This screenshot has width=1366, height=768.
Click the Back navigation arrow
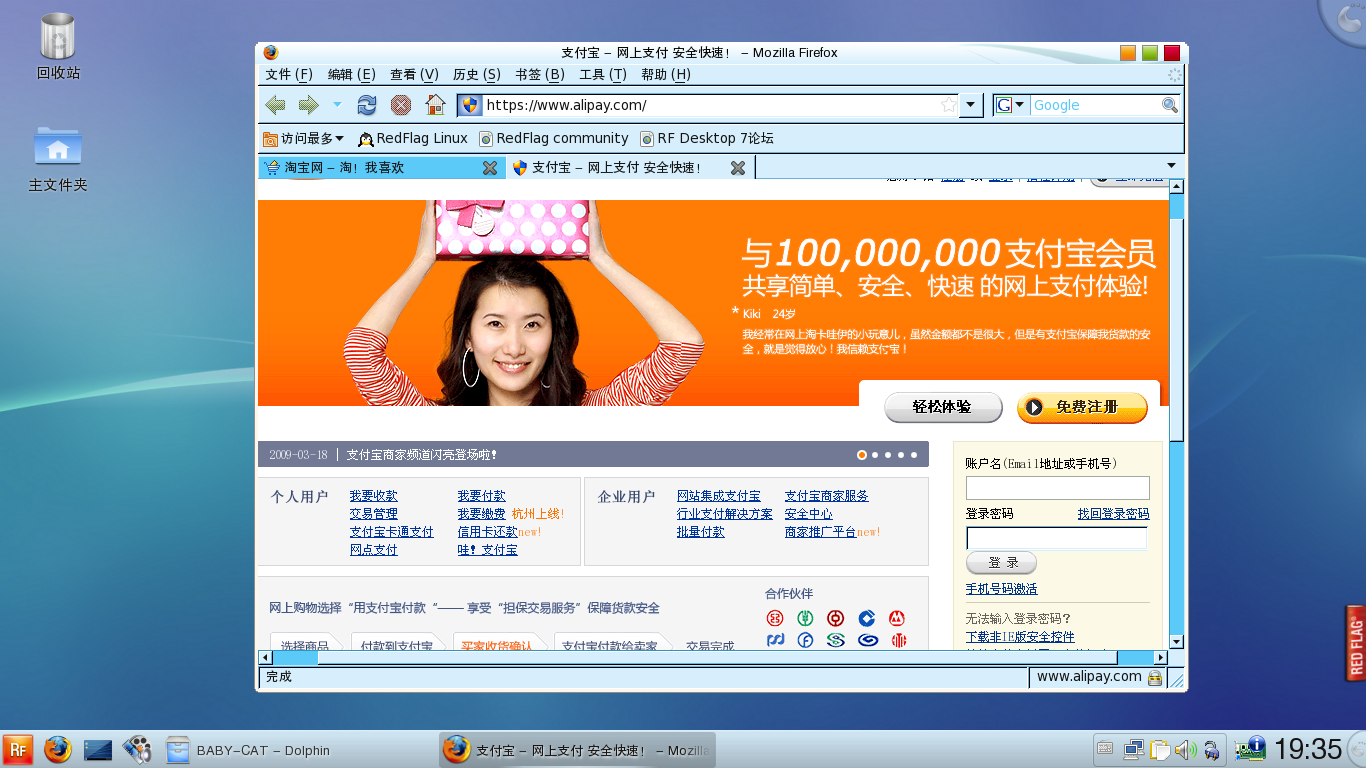(275, 105)
